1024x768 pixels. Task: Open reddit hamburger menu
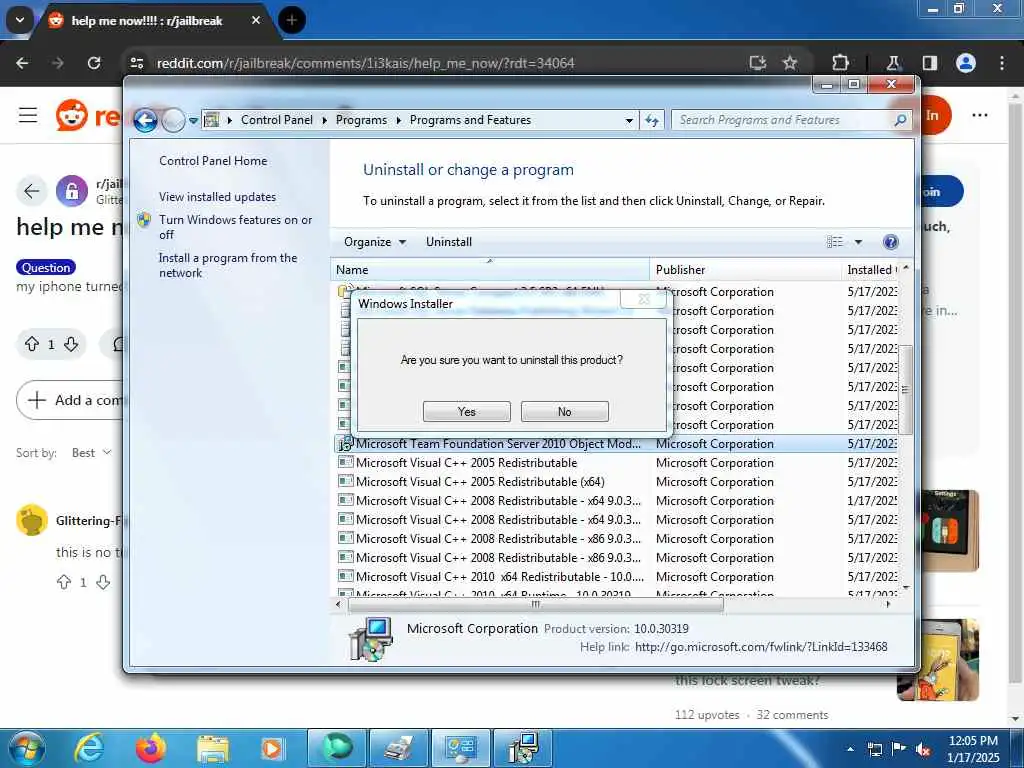[x=28, y=116]
